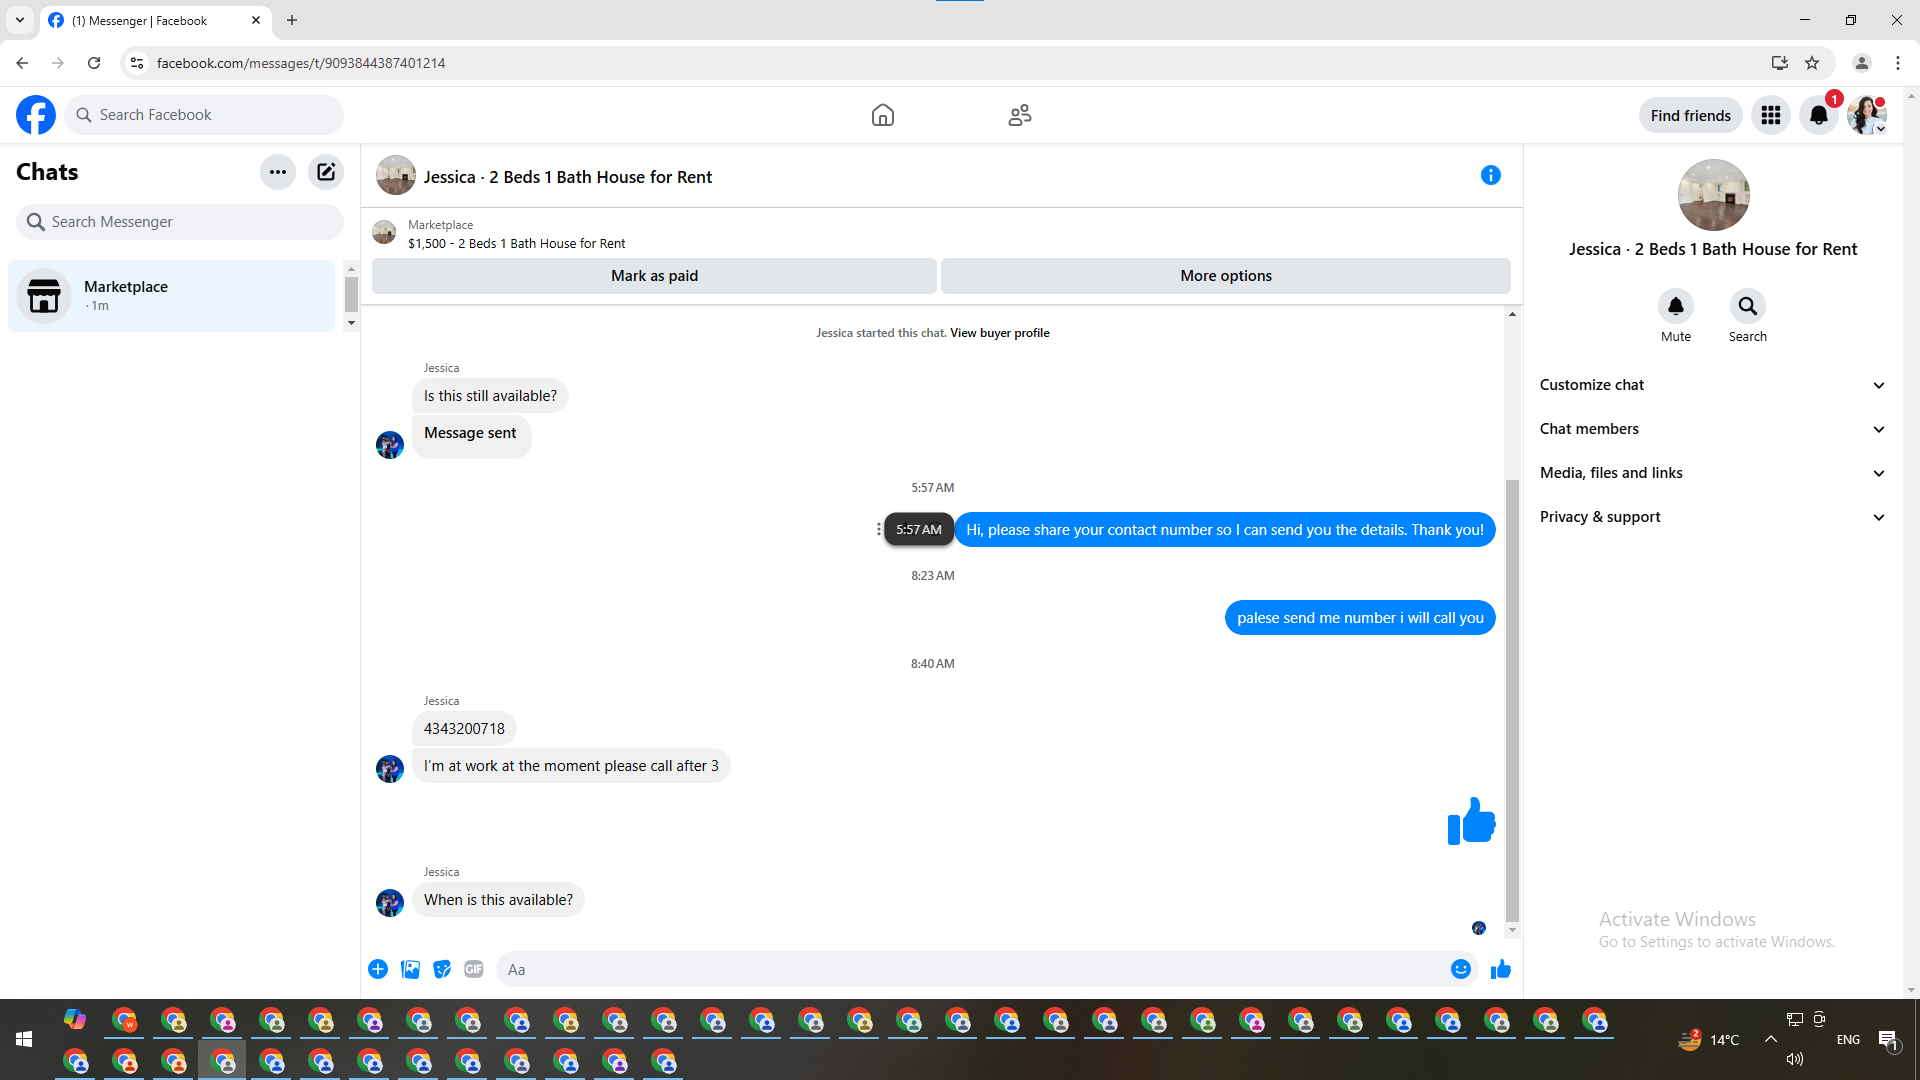Open the View buyer profile link
Image resolution: width=1920 pixels, height=1080 pixels.
tap(999, 333)
